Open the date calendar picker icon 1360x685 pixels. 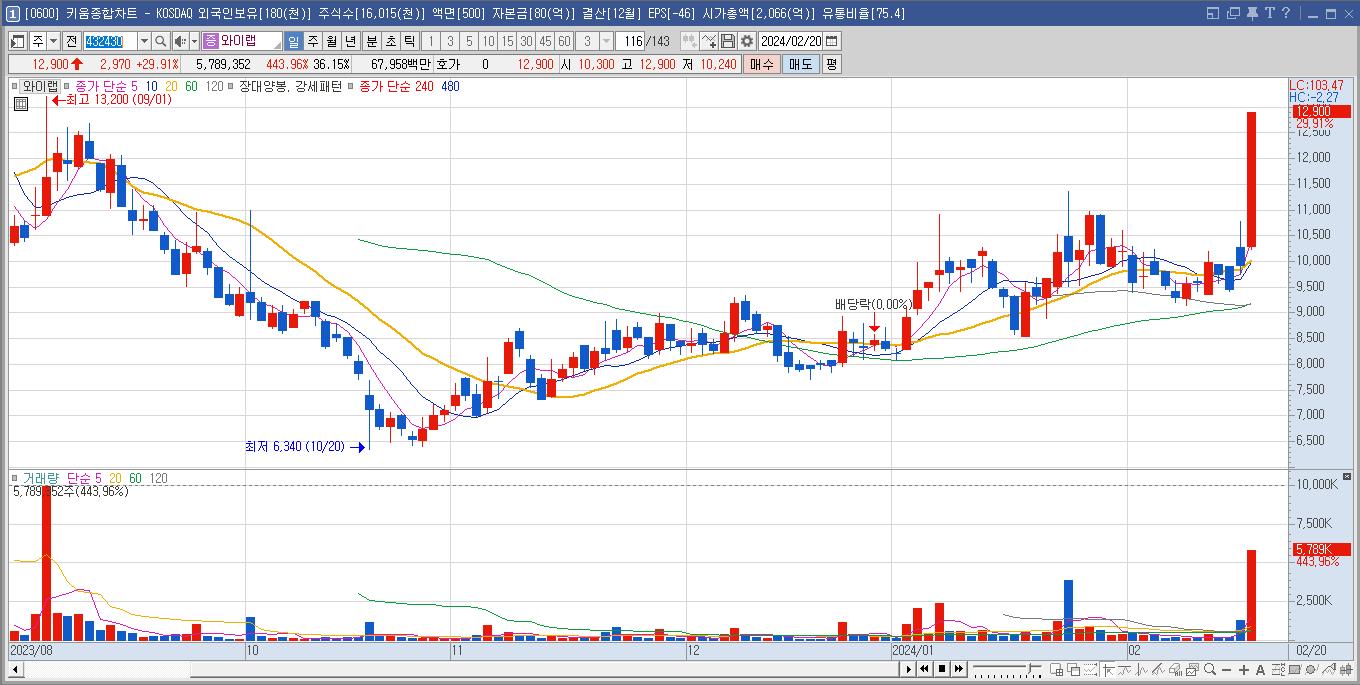pos(832,41)
